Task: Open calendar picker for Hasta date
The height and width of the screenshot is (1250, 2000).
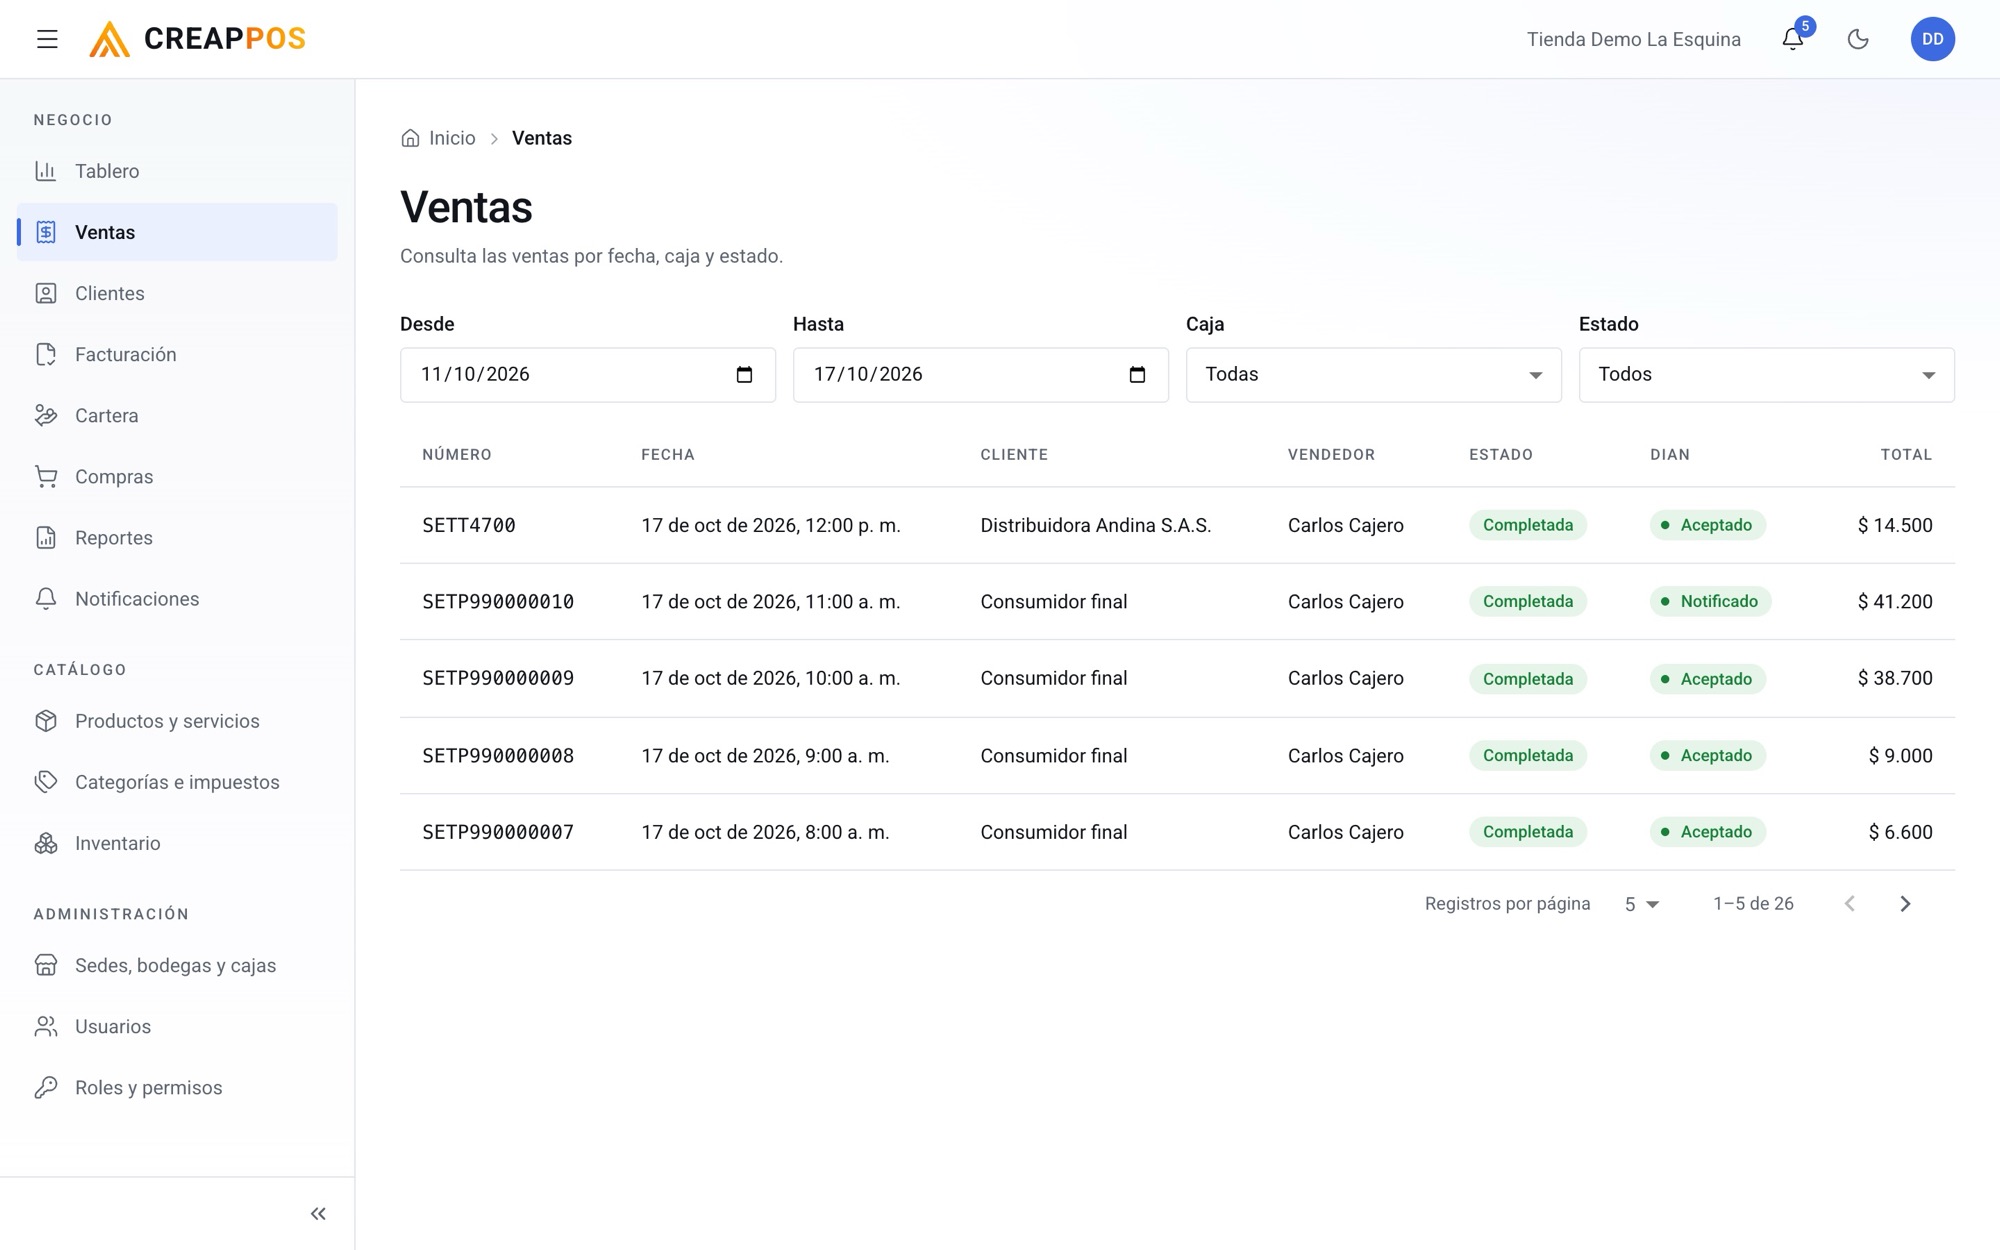Action: (1137, 375)
